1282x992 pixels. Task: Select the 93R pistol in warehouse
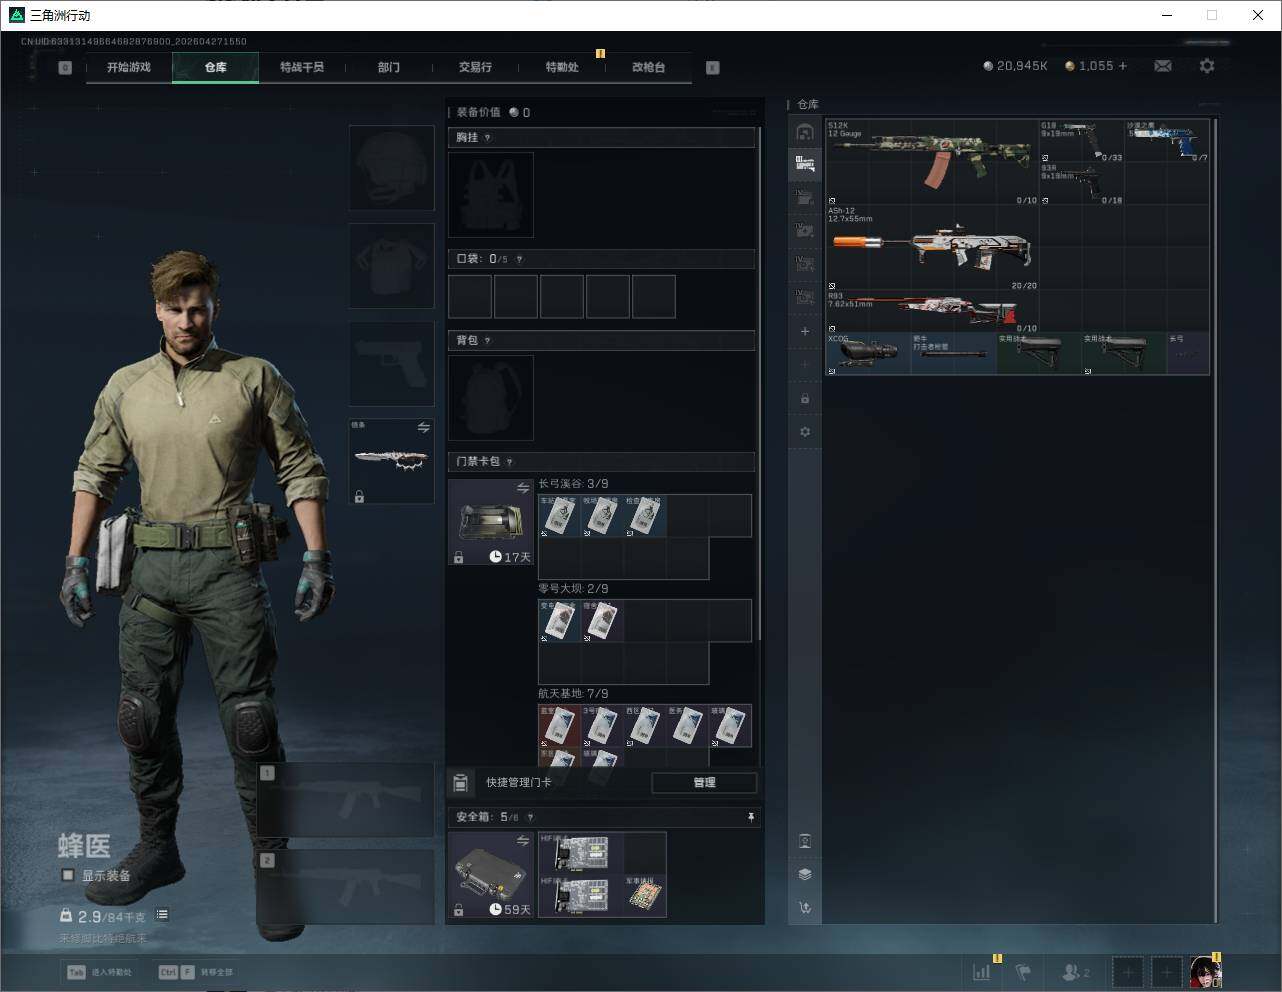(1082, 184)
